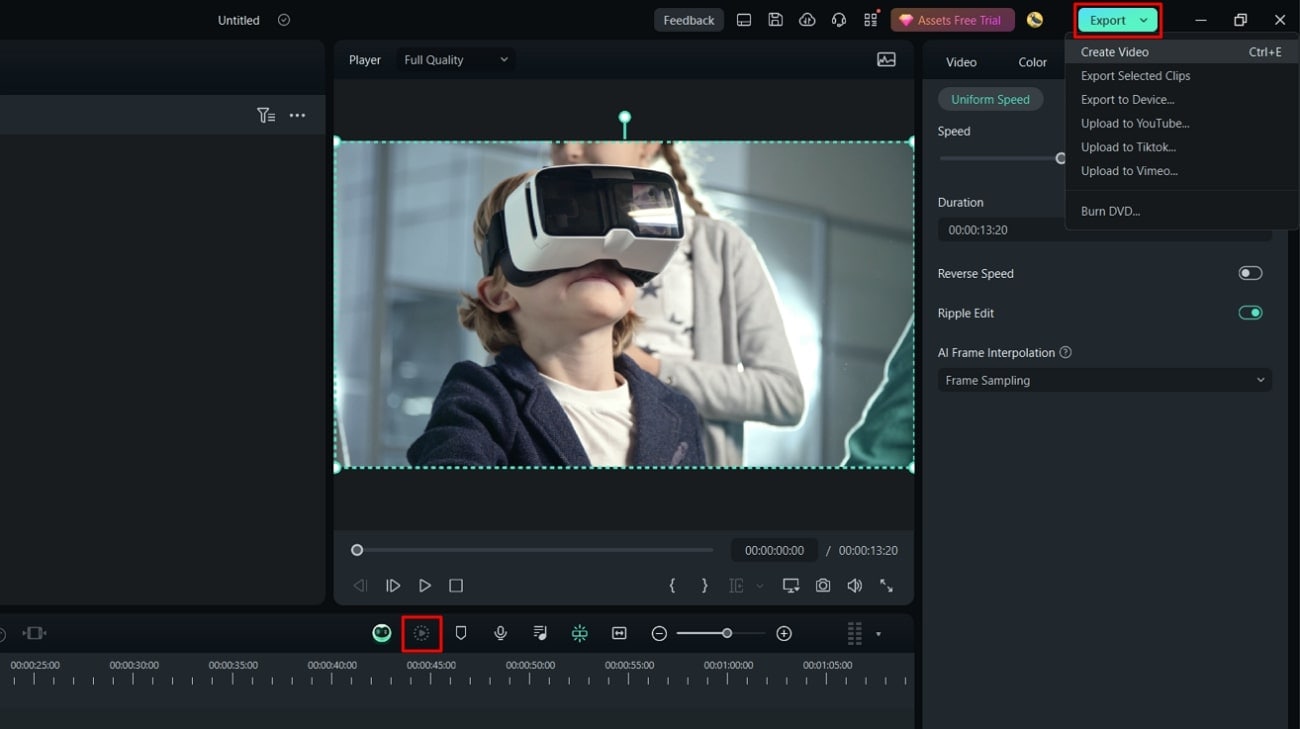Click the Untitled project title
Viewport: 1300px width, 729px height.
point(238,20)
